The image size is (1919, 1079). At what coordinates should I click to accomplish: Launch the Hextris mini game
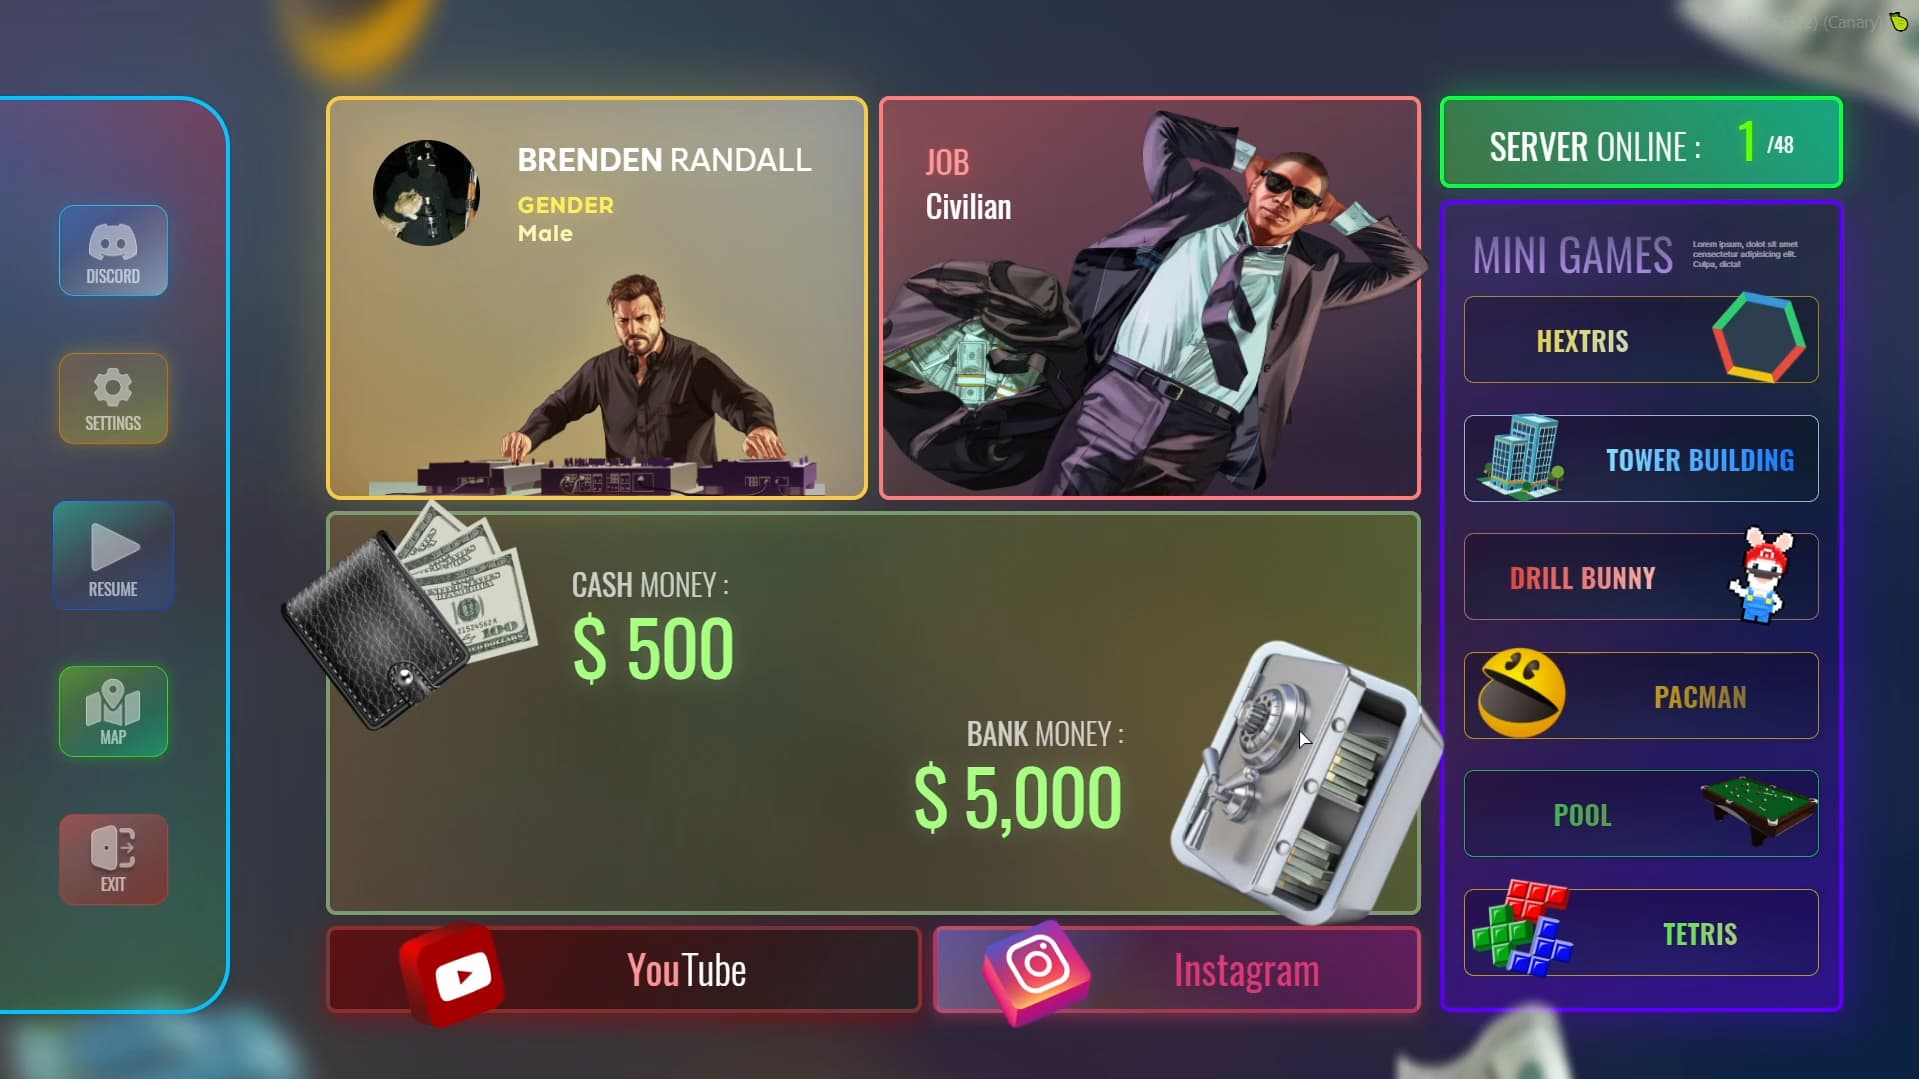point(1641,340)
